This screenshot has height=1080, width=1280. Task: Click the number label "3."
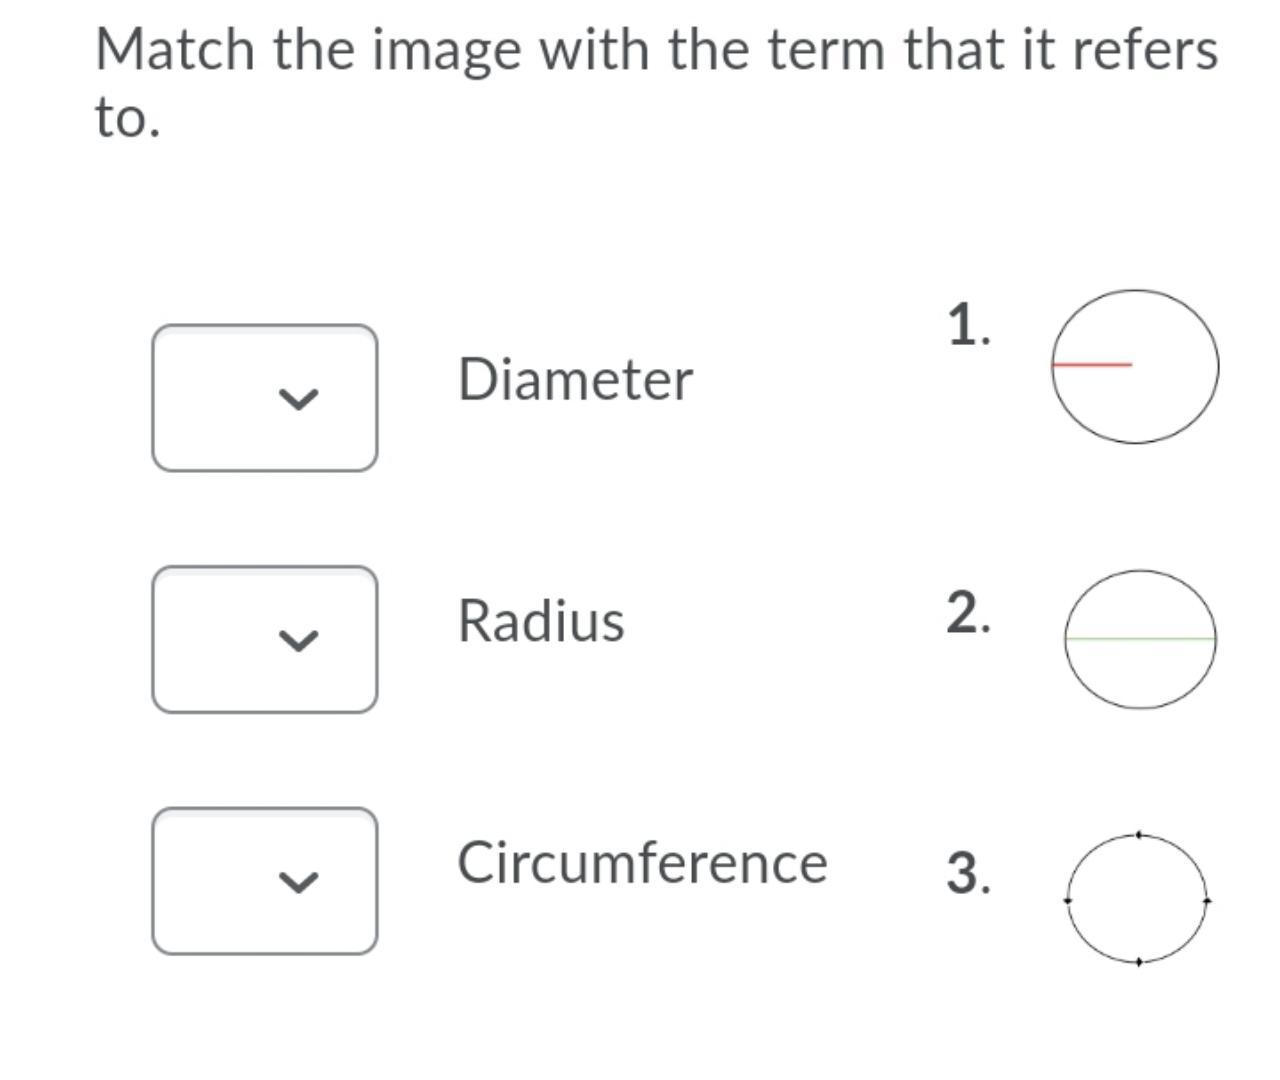pyautogui.click(x=969, y=872)
